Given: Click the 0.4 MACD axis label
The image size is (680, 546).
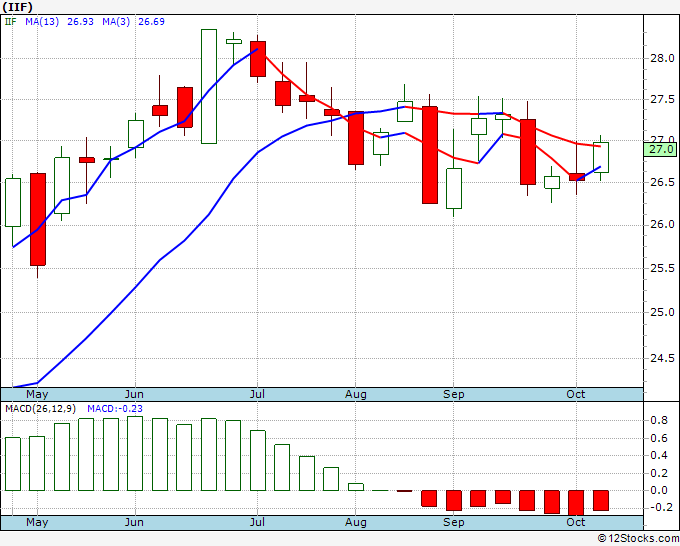Looking at the screenshot, I should point(659,455).
